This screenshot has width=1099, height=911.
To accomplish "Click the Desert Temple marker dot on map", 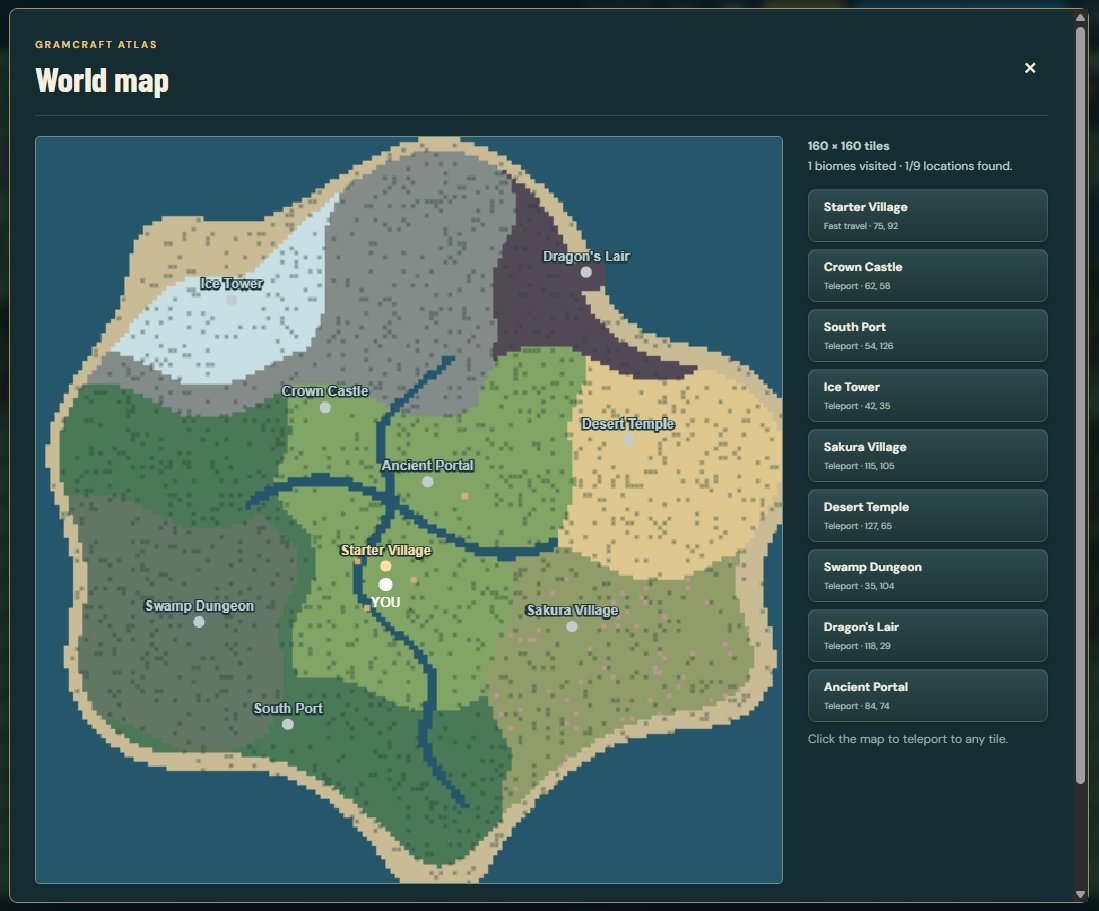I will point(629,440).
